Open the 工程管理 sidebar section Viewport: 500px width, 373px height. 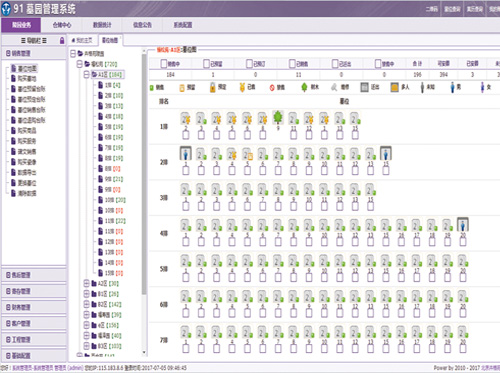[x=34, y=340]
